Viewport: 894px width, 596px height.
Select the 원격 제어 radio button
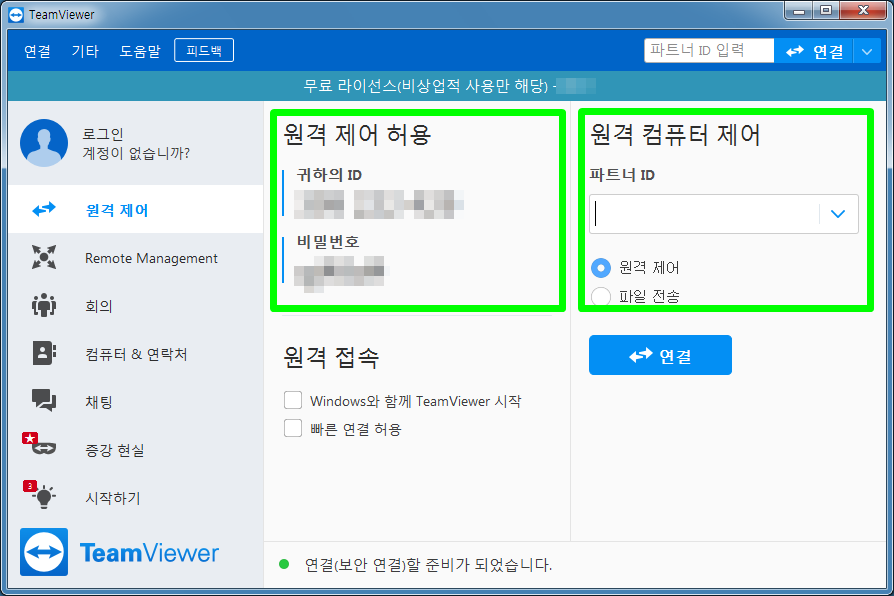pos(601,267)
